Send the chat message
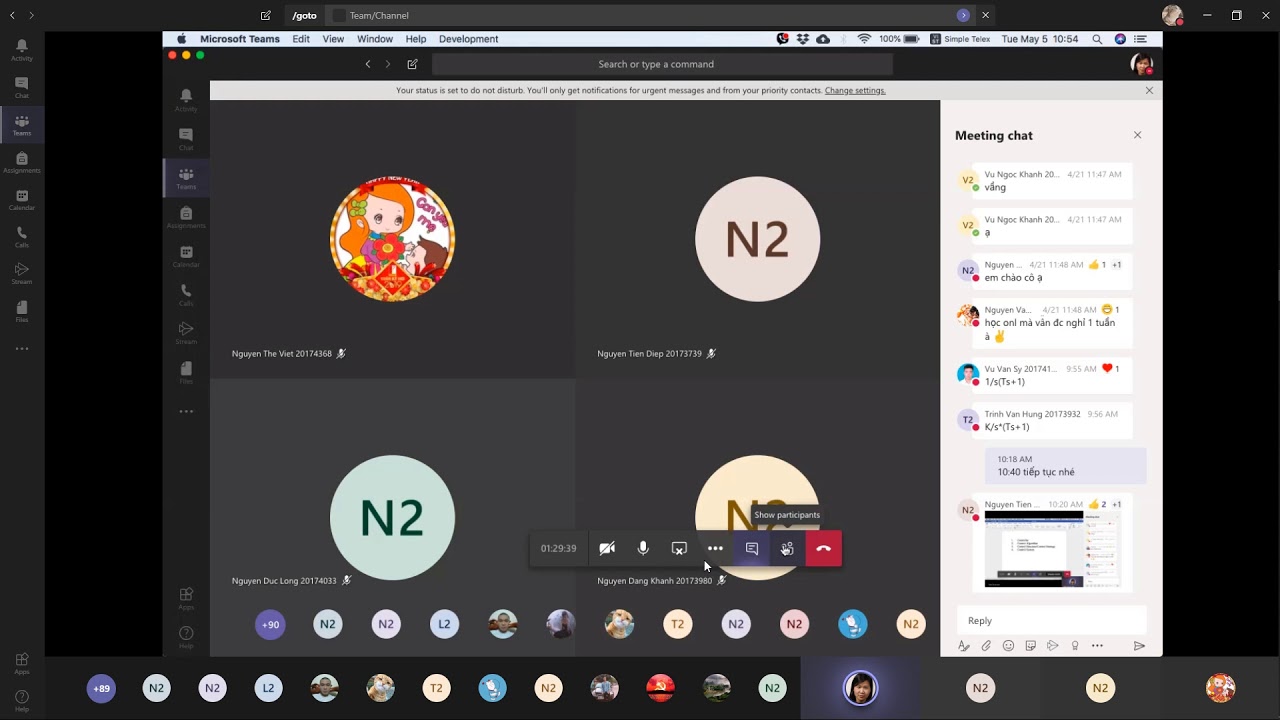Screen dimensions: 1280x720 click(x=1139, y=646)
